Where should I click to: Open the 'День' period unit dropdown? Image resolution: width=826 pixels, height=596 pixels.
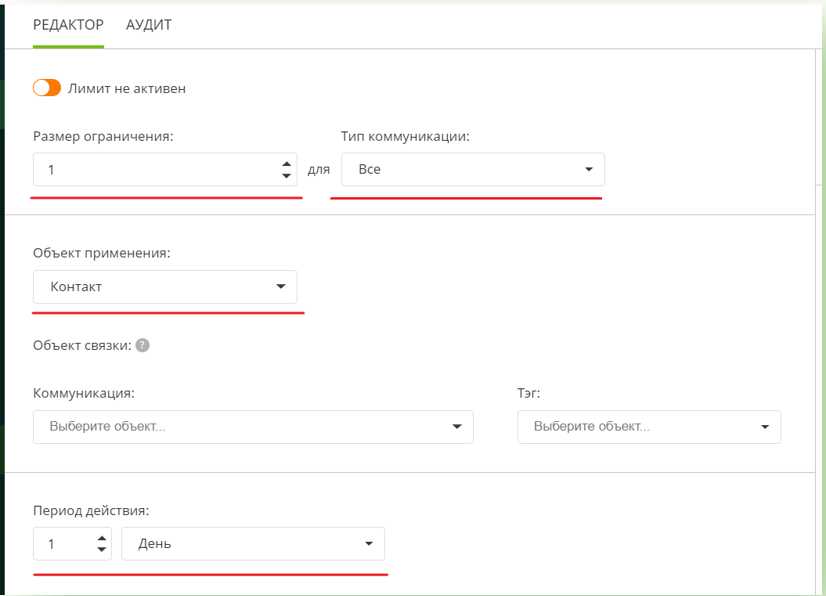click(240, 544)
